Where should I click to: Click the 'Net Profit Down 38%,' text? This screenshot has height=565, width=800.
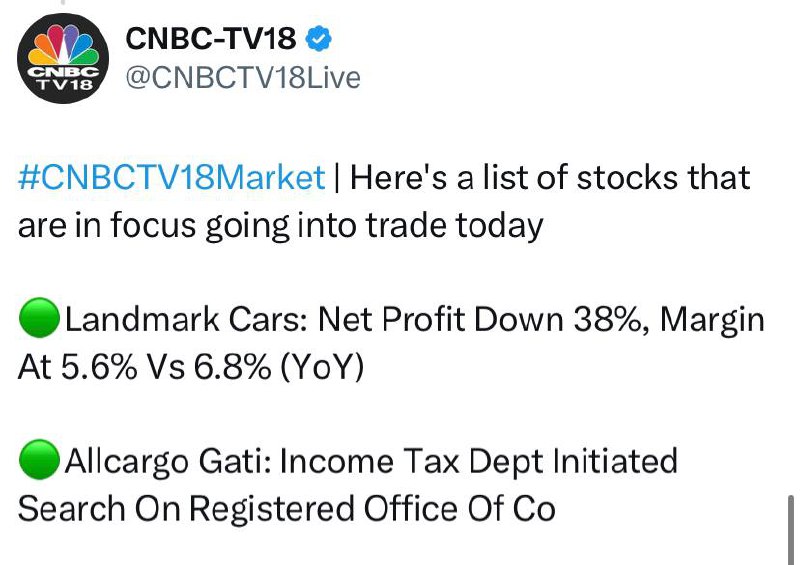pos(484,320)
